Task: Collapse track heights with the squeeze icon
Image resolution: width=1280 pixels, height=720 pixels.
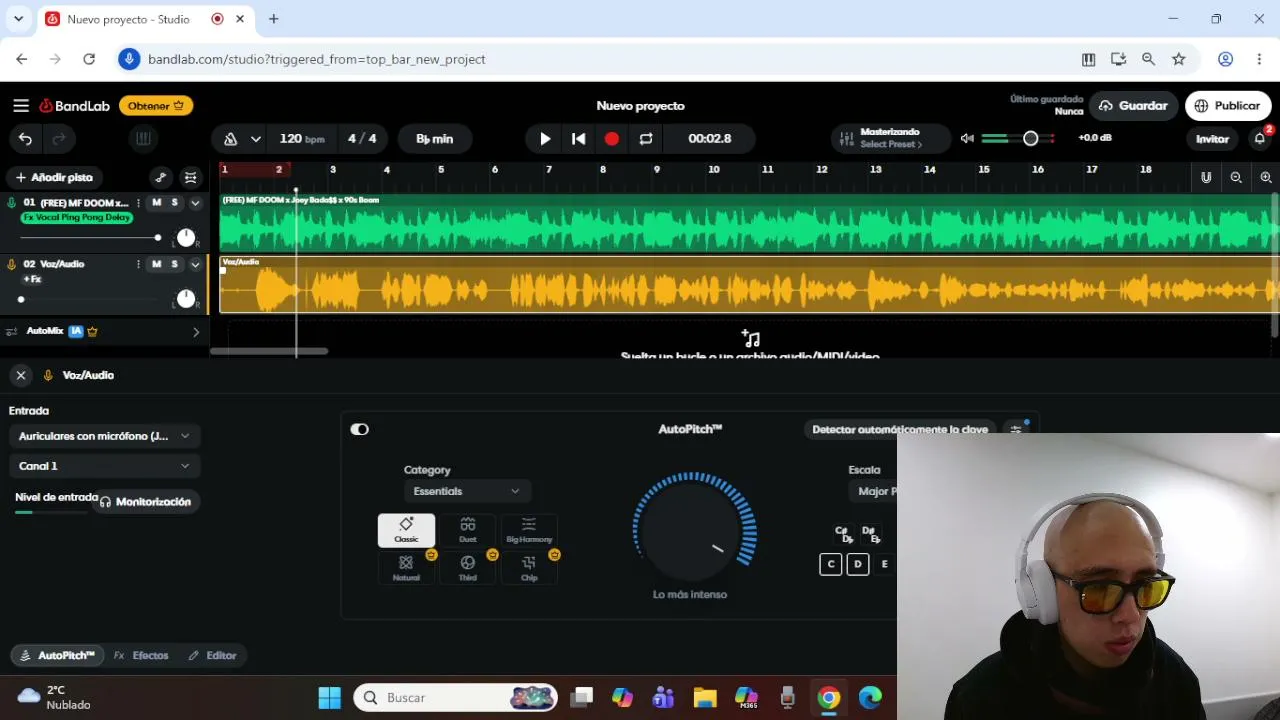Action: pyautogui.click(x=191, y=177)
